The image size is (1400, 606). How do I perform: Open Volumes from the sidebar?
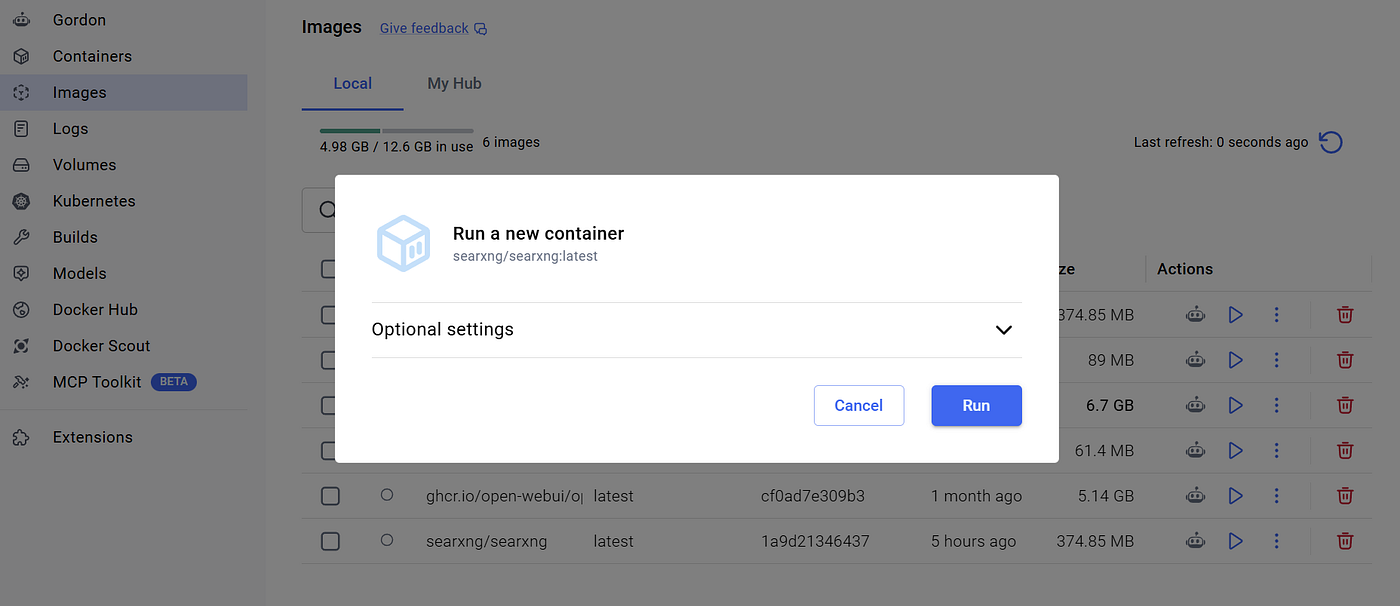click(x=84, y=164)
